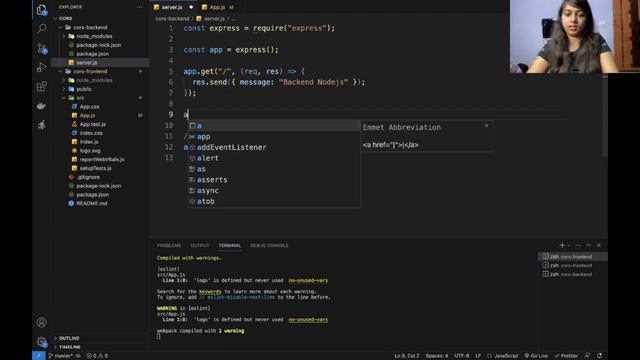Open notifications bell in status bar
Screen dimensions: 640x360
(599, 356)
